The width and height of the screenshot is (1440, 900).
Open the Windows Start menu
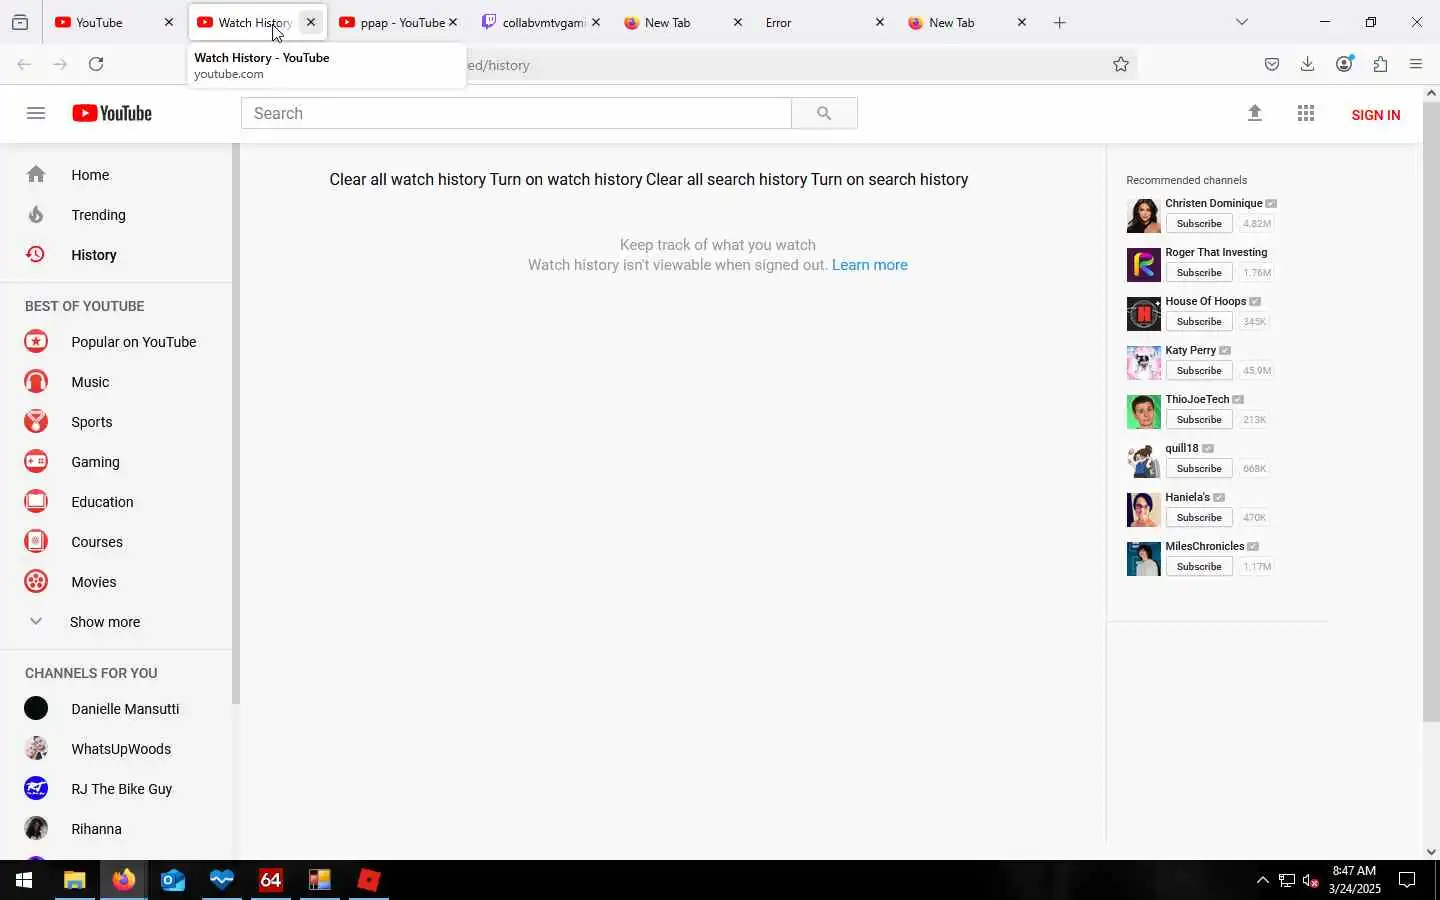(x=24, y=880)
